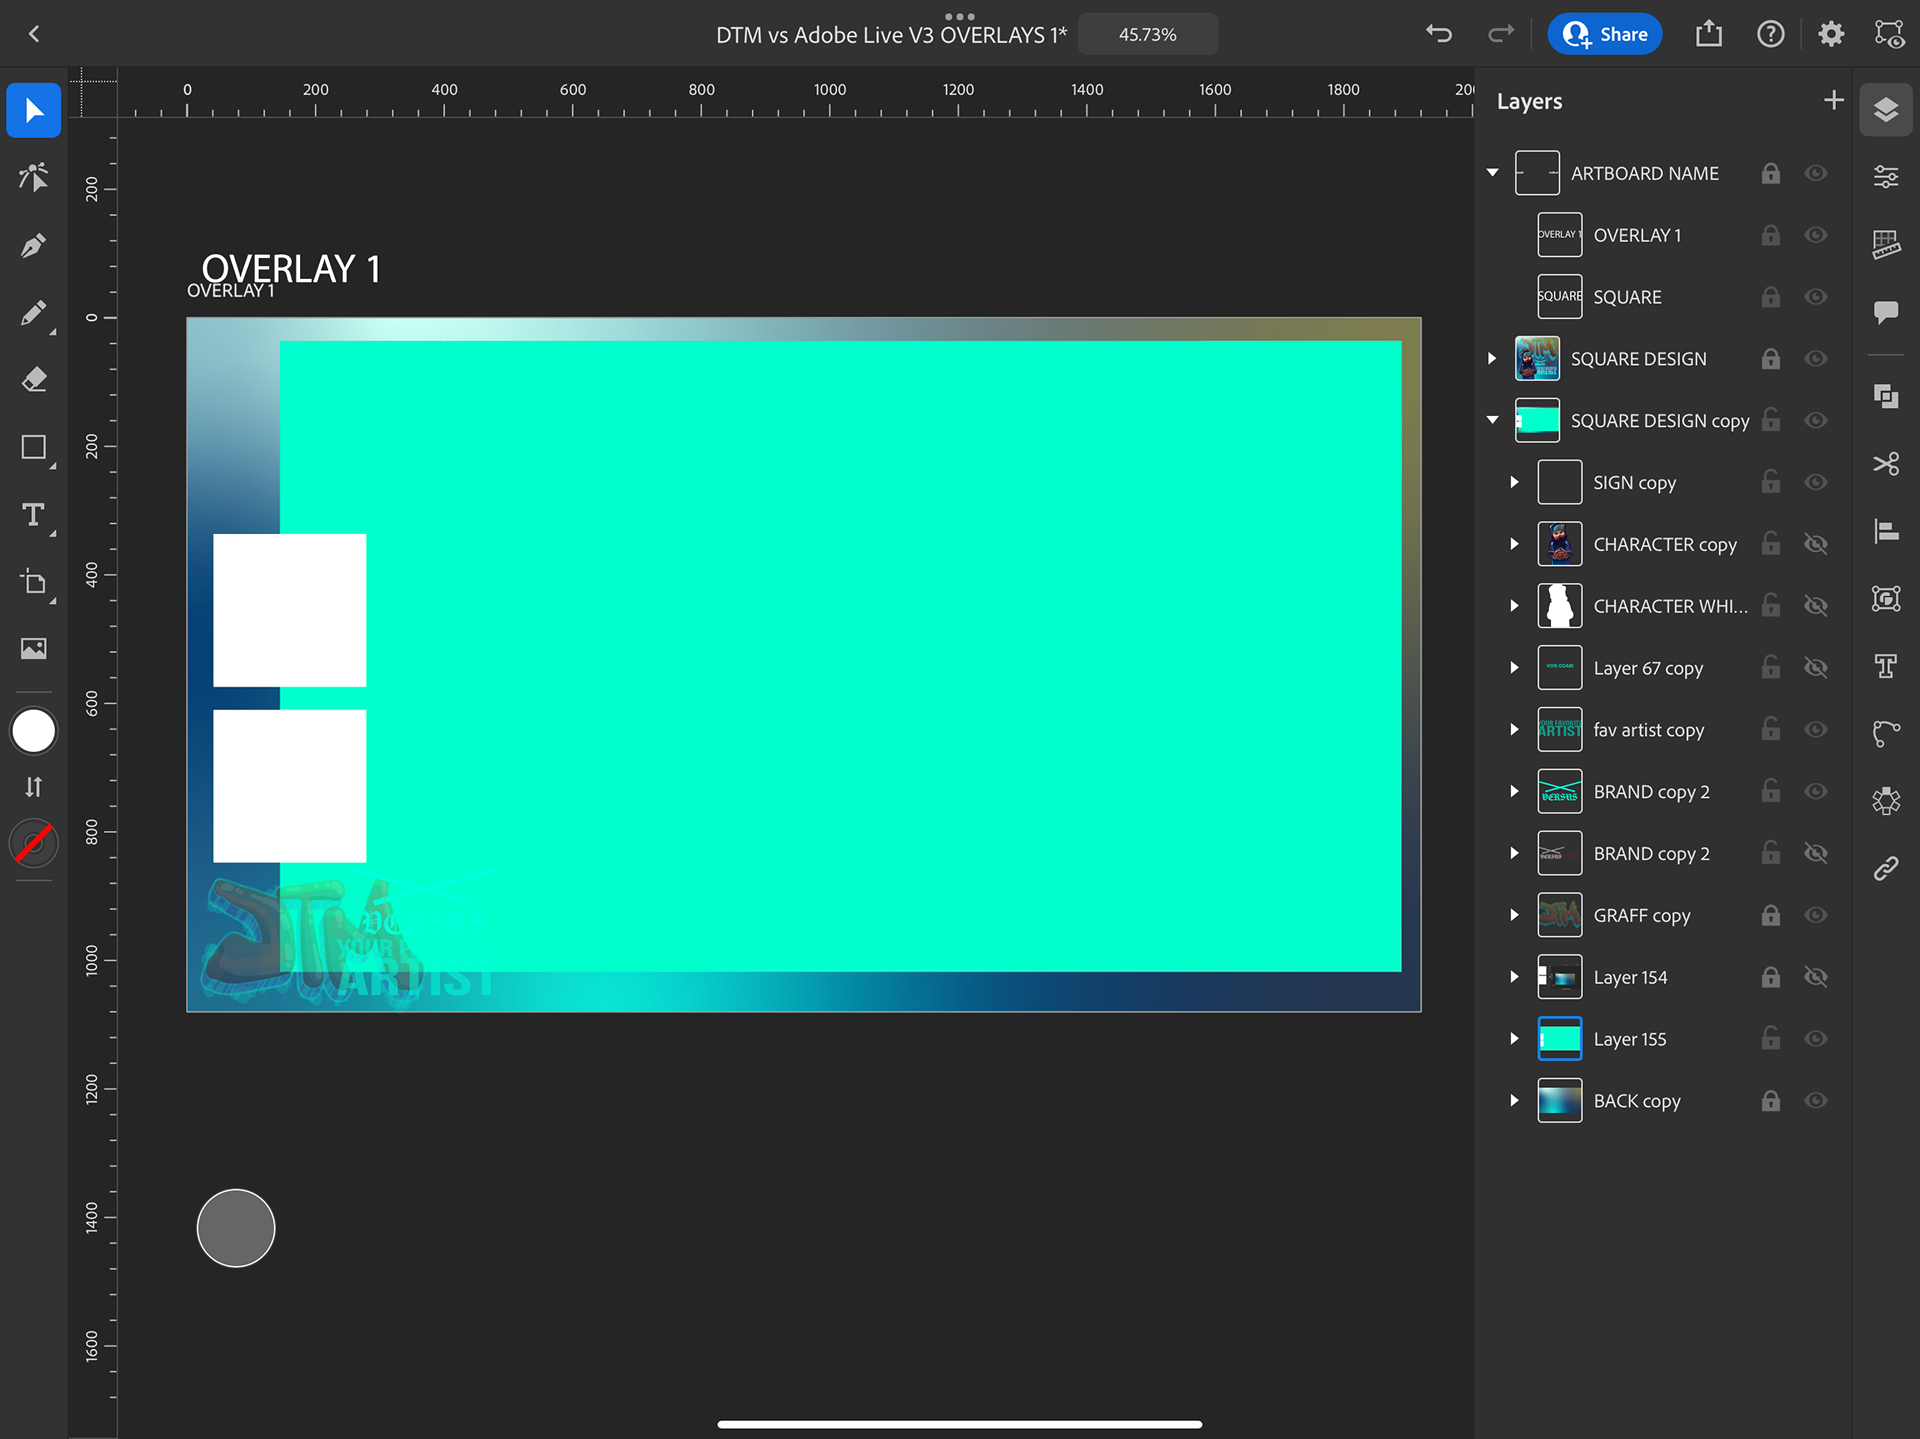Hide the SQUARE DESIGN copy layer

coord(1816,420)
